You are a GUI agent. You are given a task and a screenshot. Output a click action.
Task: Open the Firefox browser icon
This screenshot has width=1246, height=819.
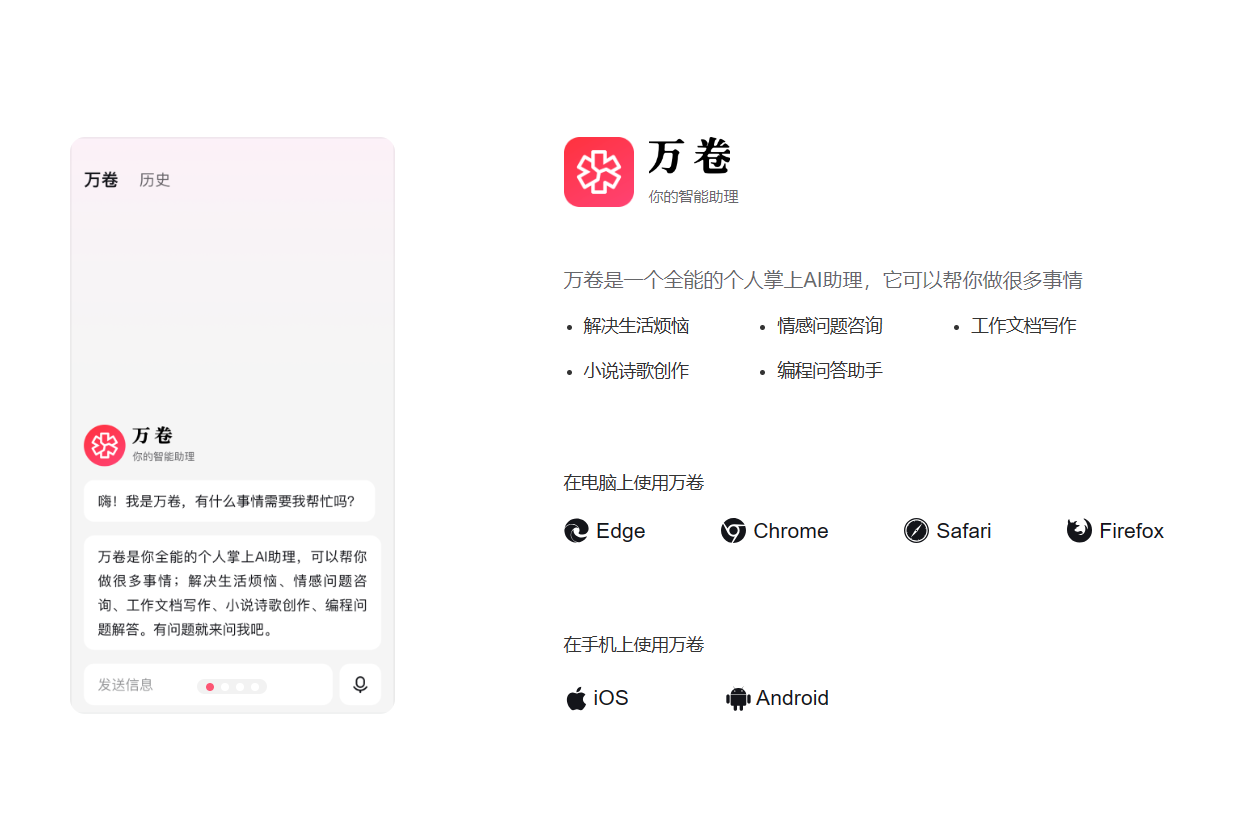click(x=1080, y=531)
